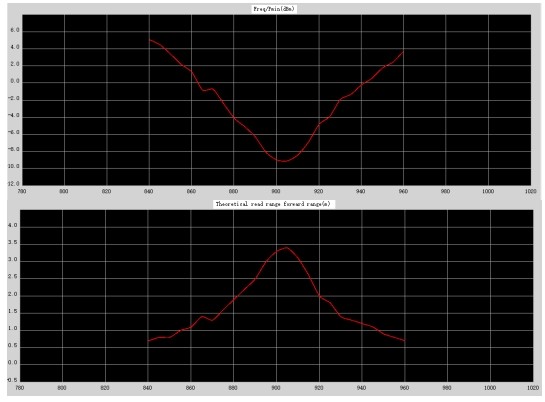545x402 pixels.
Task: Click the 780 x-axis label under Pmin chart
Action: 22,191
